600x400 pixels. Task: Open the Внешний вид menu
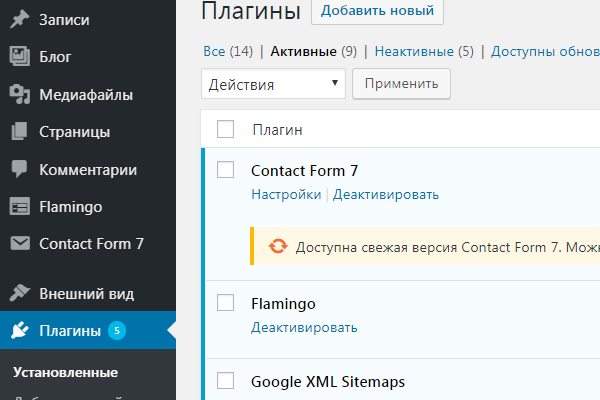(x=88, y=294)
